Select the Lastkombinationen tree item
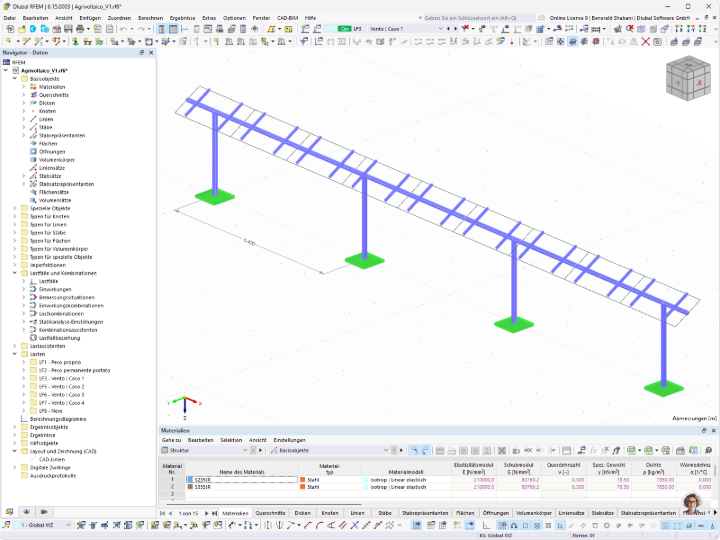 (x=62, y=314)
